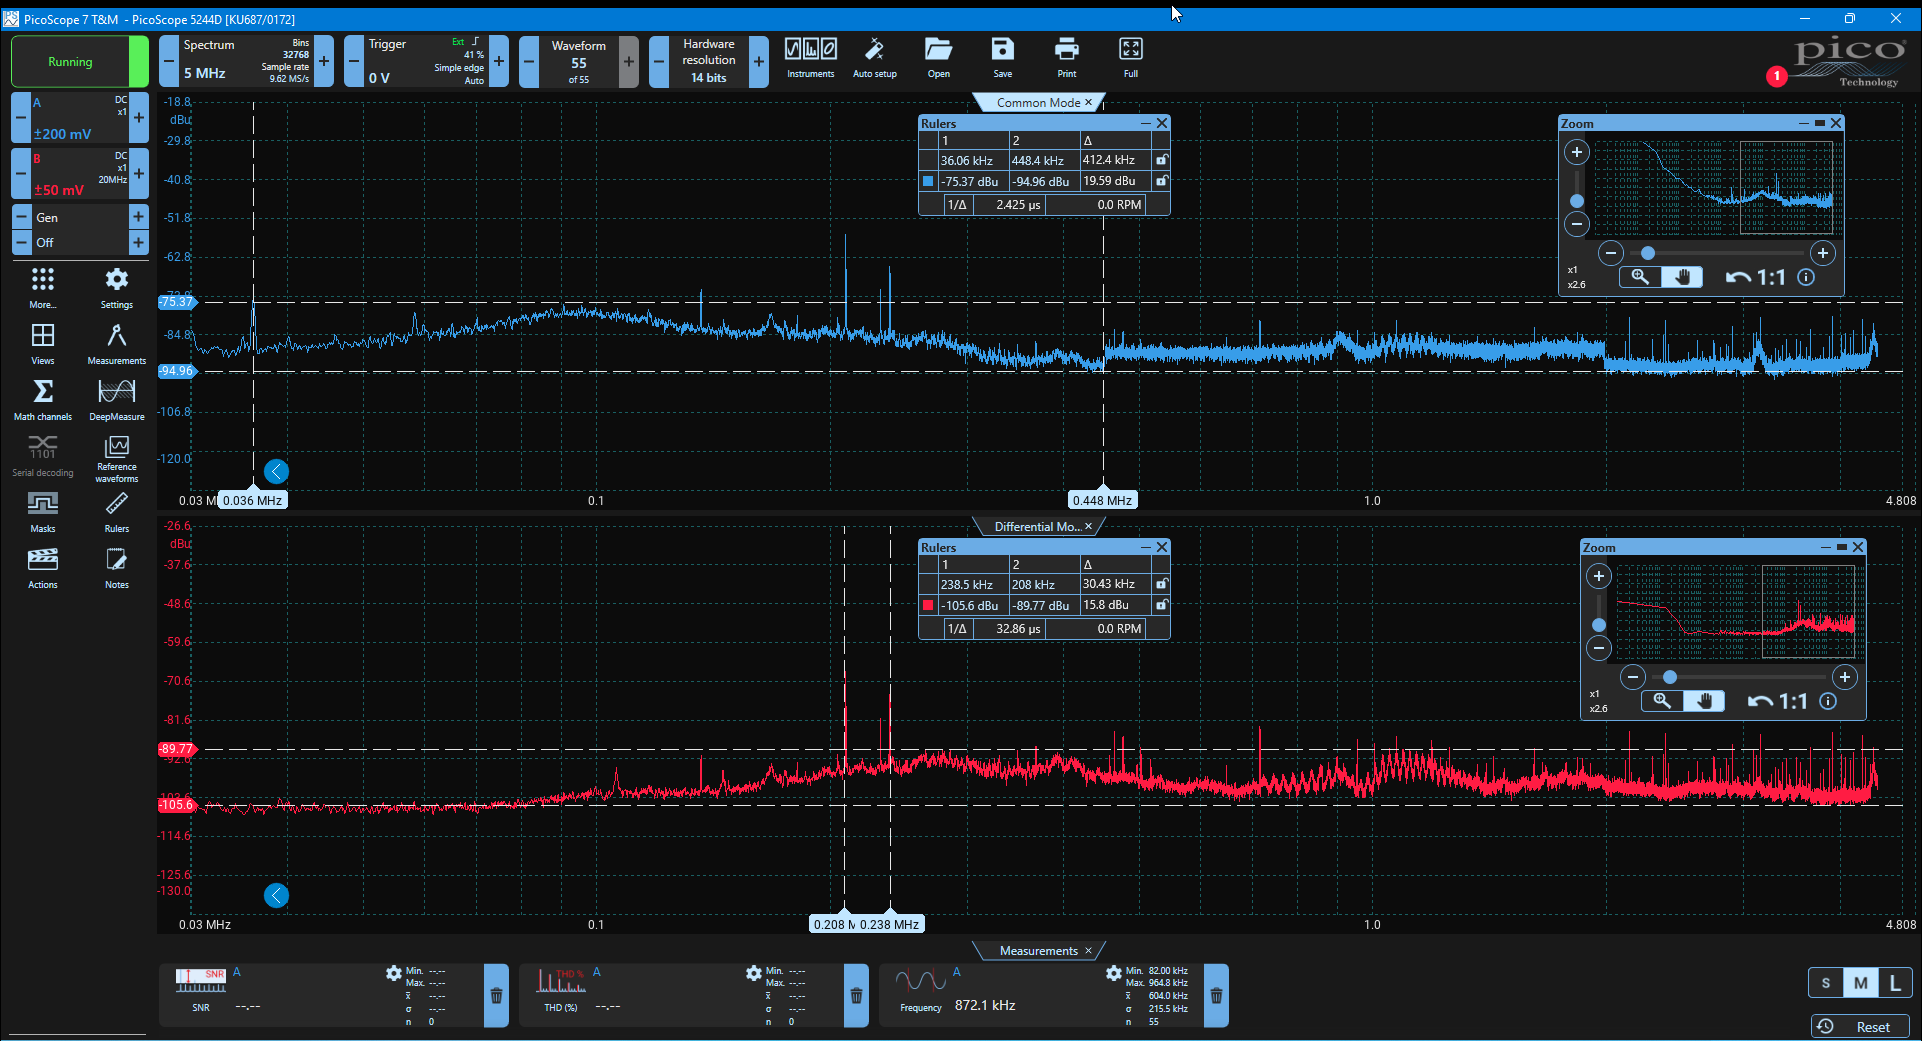Click the Reset button
The height and width of the screenshot is (1041, 1922).
tap(1860, 1027)
